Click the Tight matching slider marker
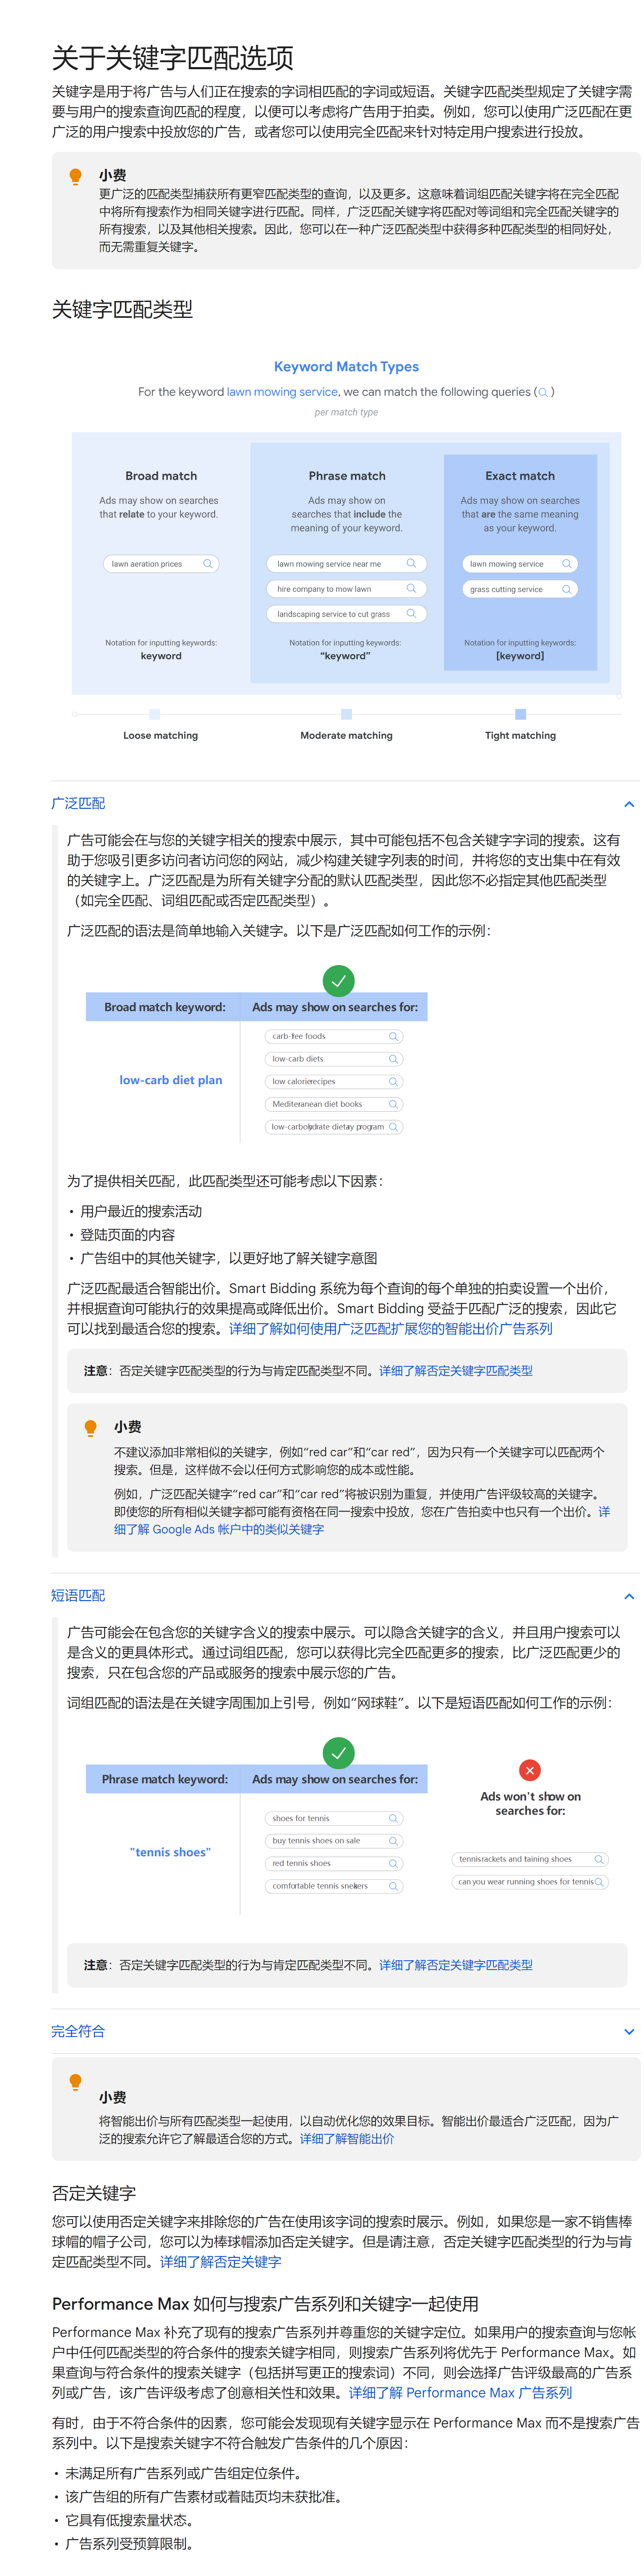 pos(520,714)
